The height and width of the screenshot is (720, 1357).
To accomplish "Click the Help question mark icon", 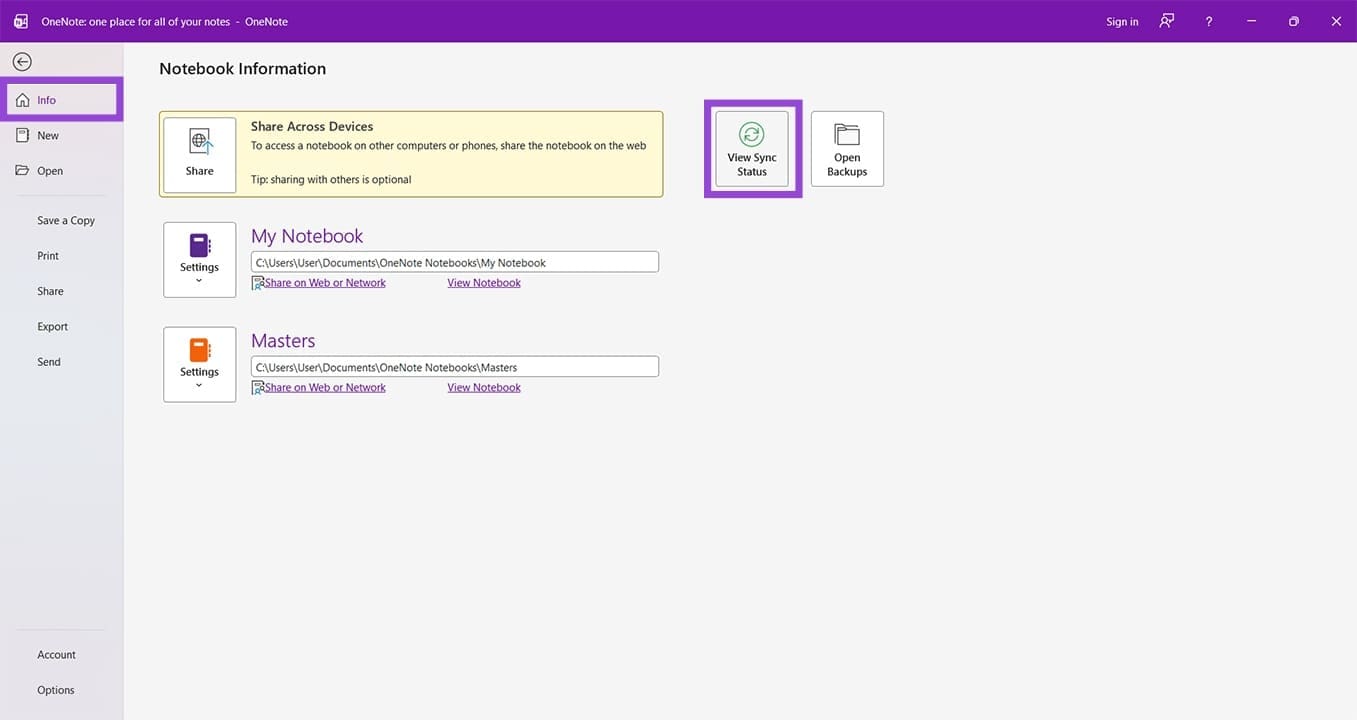I will pos(1207,20).
